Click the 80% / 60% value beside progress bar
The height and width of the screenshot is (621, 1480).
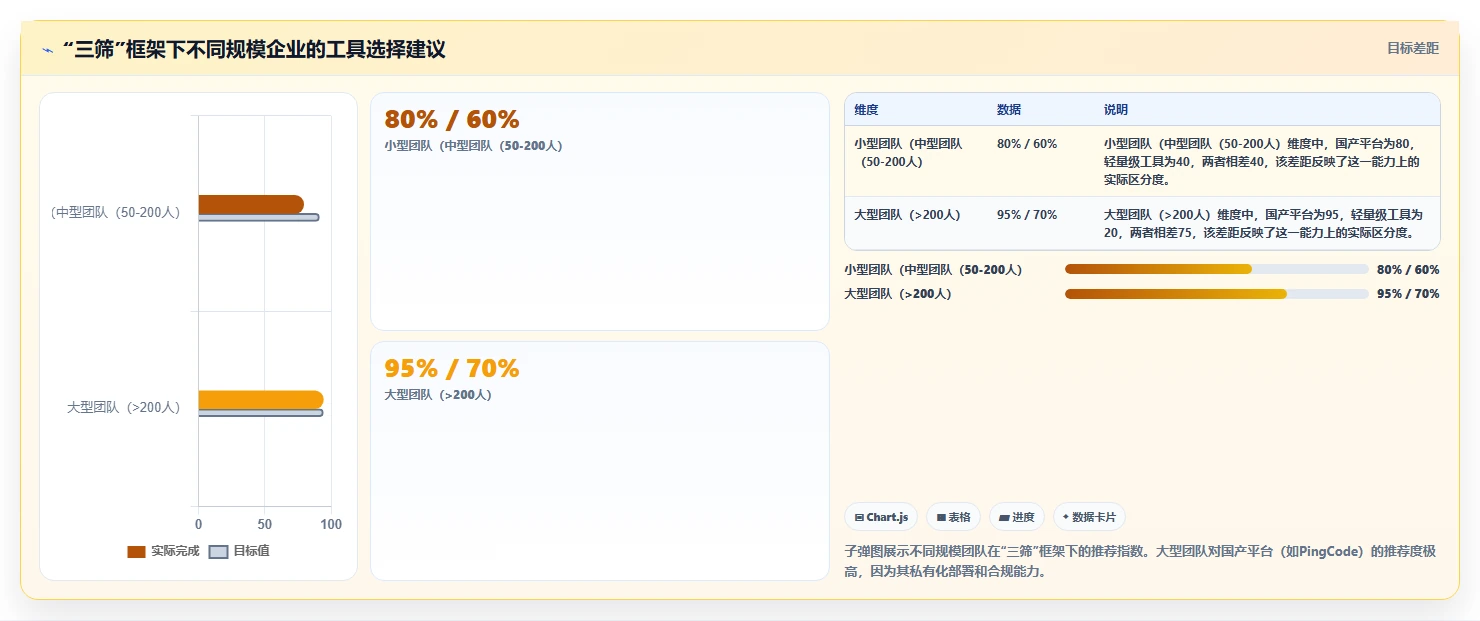(1408, 270)
